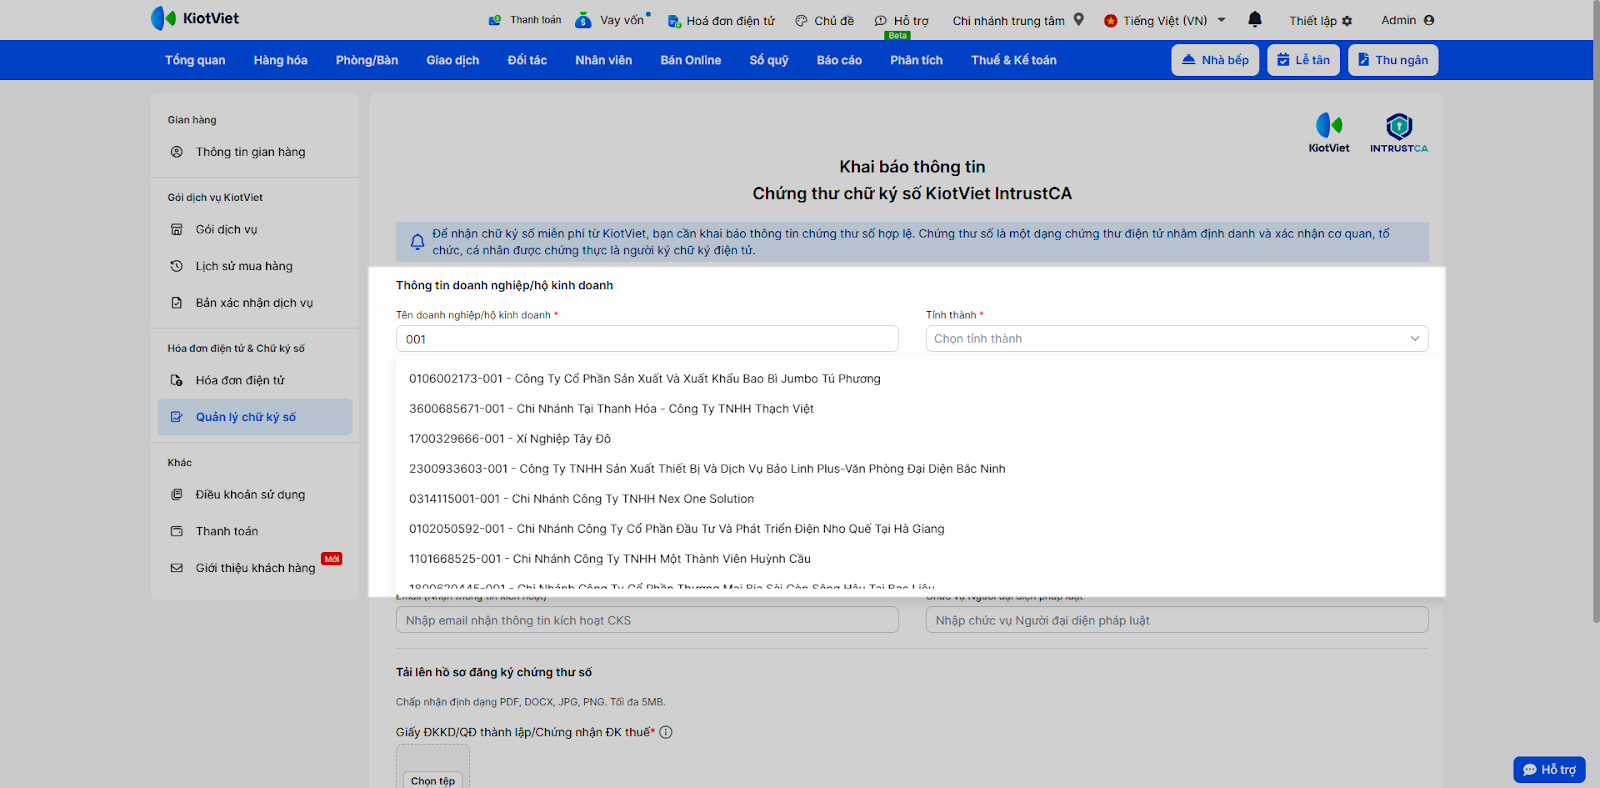Open the Thanh toán payment icon
This screenshot has height=788, width=1600.
tap(495, 20)
